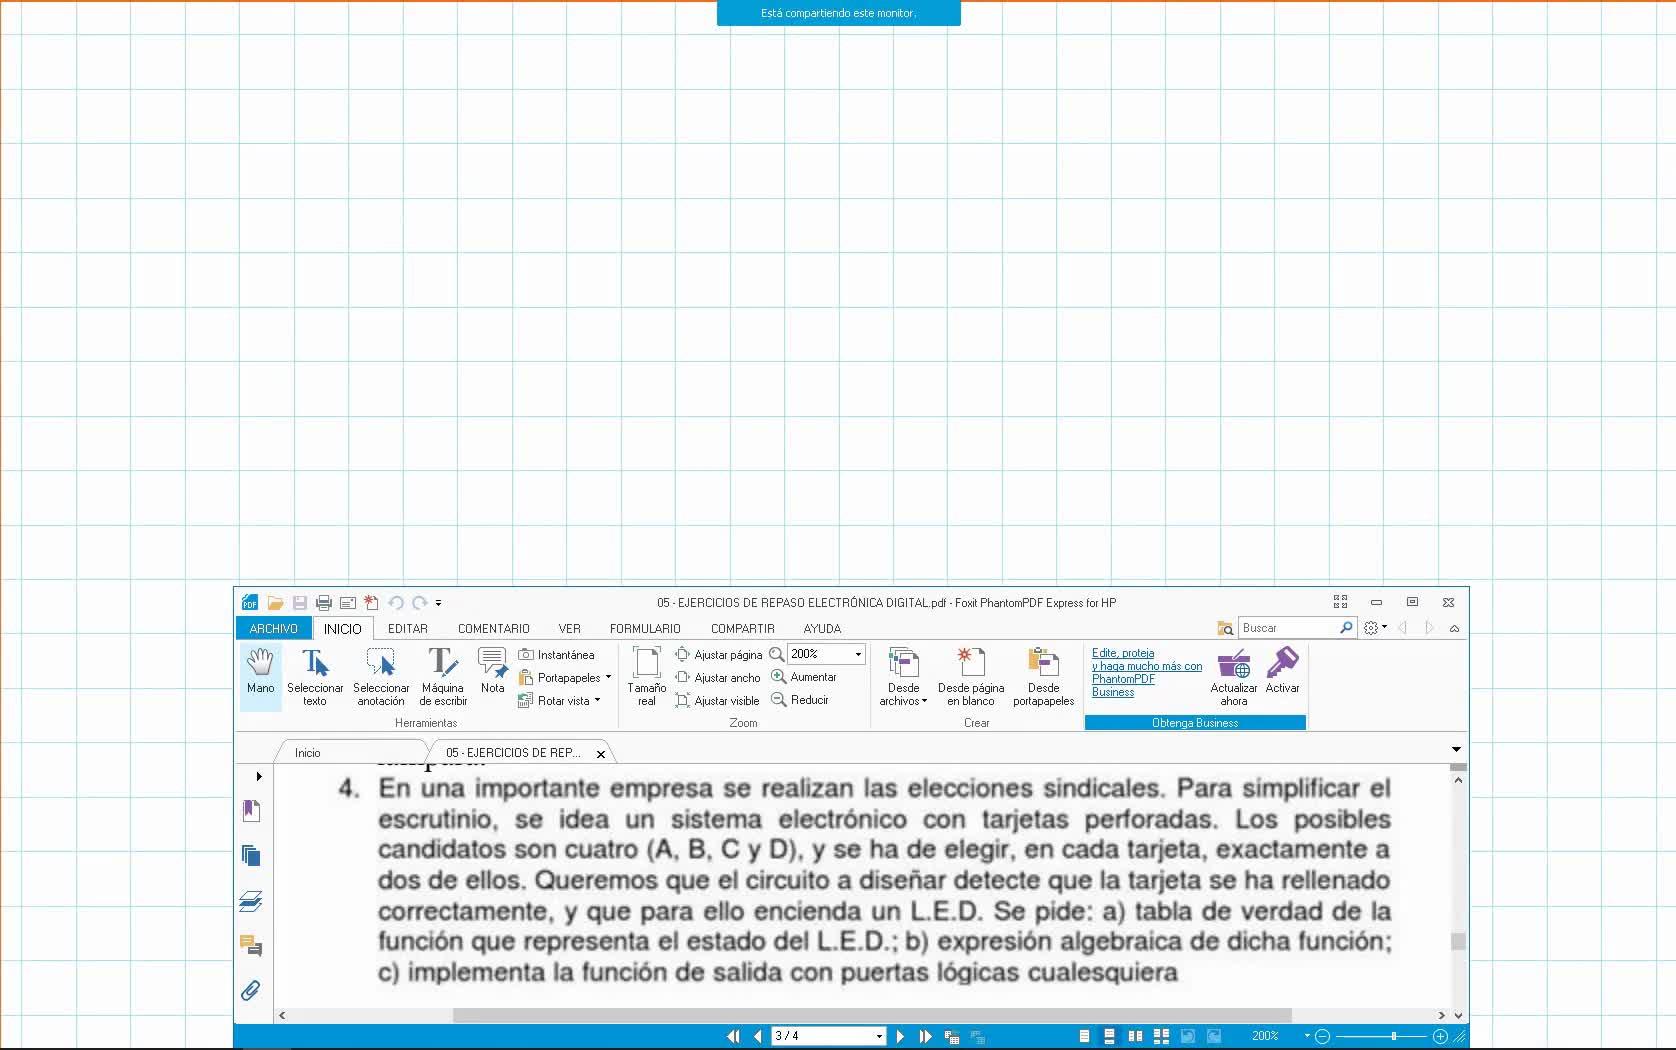Image resolution: width=1676 pixels, height=1050 pixels.
Task: Open a file from quick access toolbar
Action: point(275,603)
